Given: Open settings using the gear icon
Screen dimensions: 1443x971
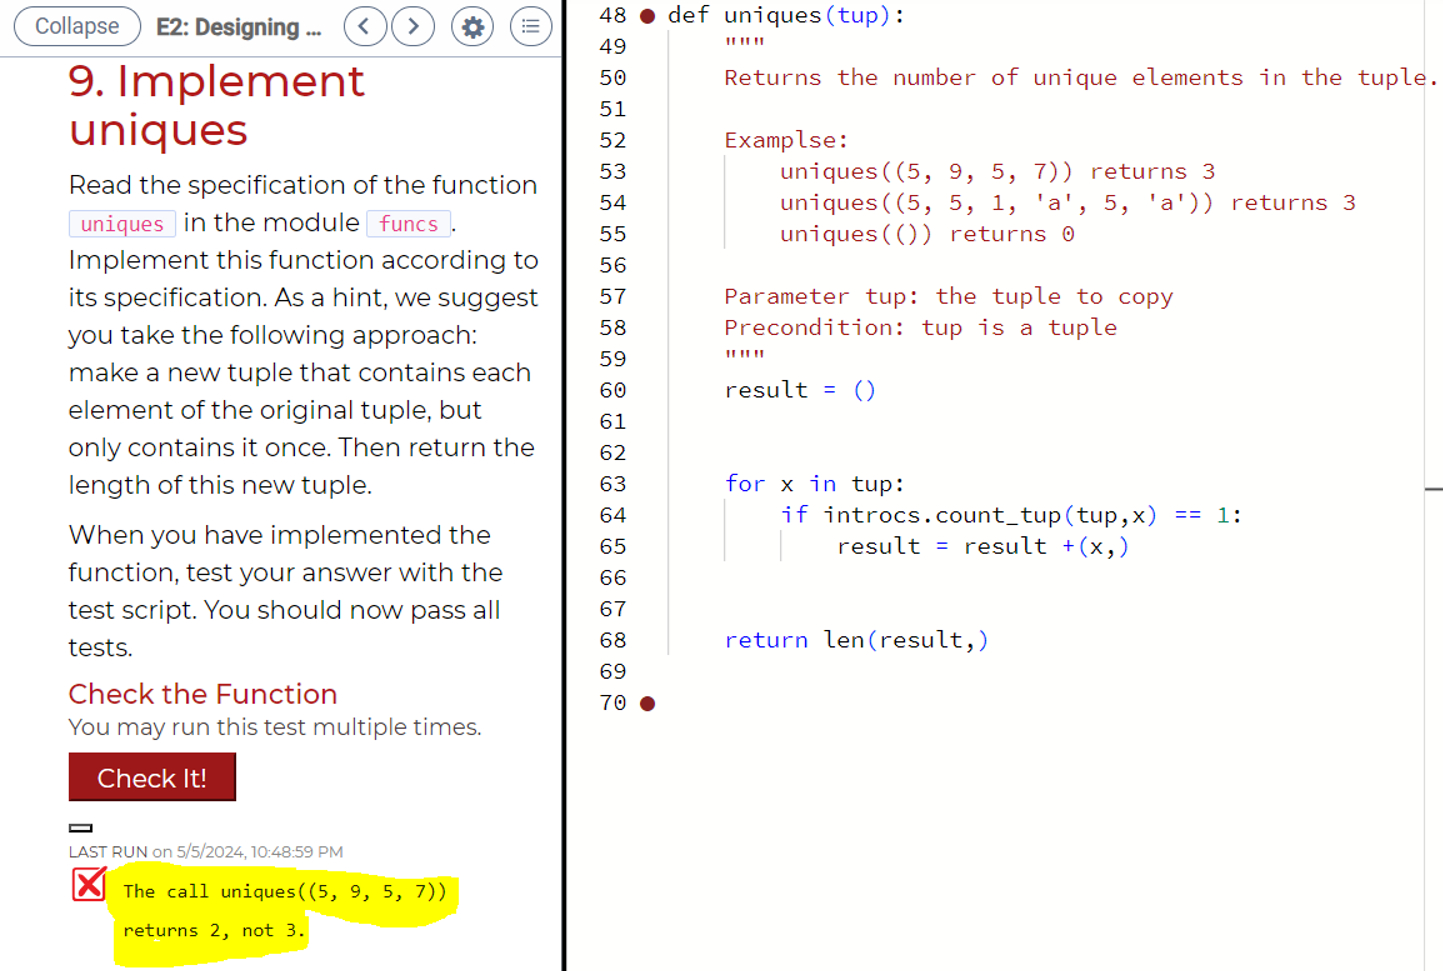Looking at the screenshot, I should [x=472, y=26].
